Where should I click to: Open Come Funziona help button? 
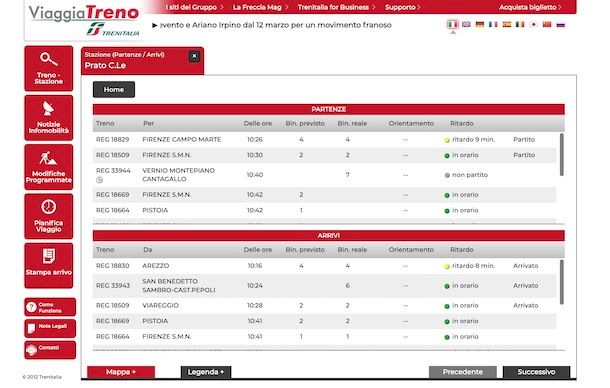50,307
